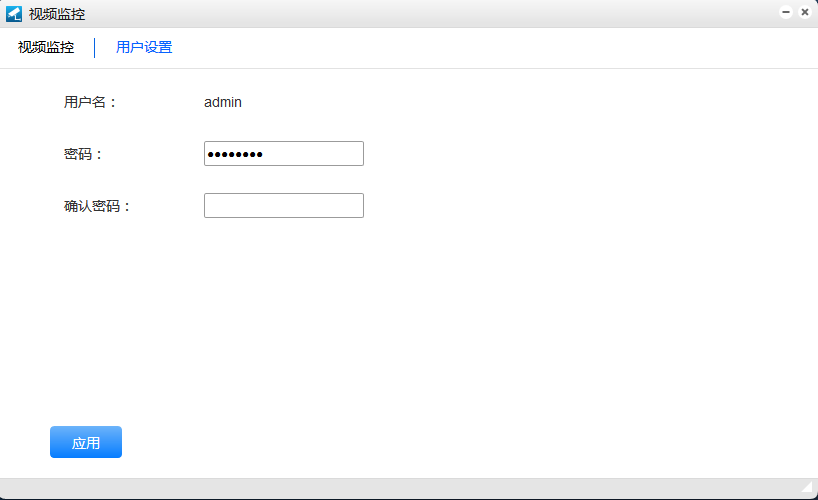Click the vertical divider between the two tabs
818x500 pixels.
95,47
